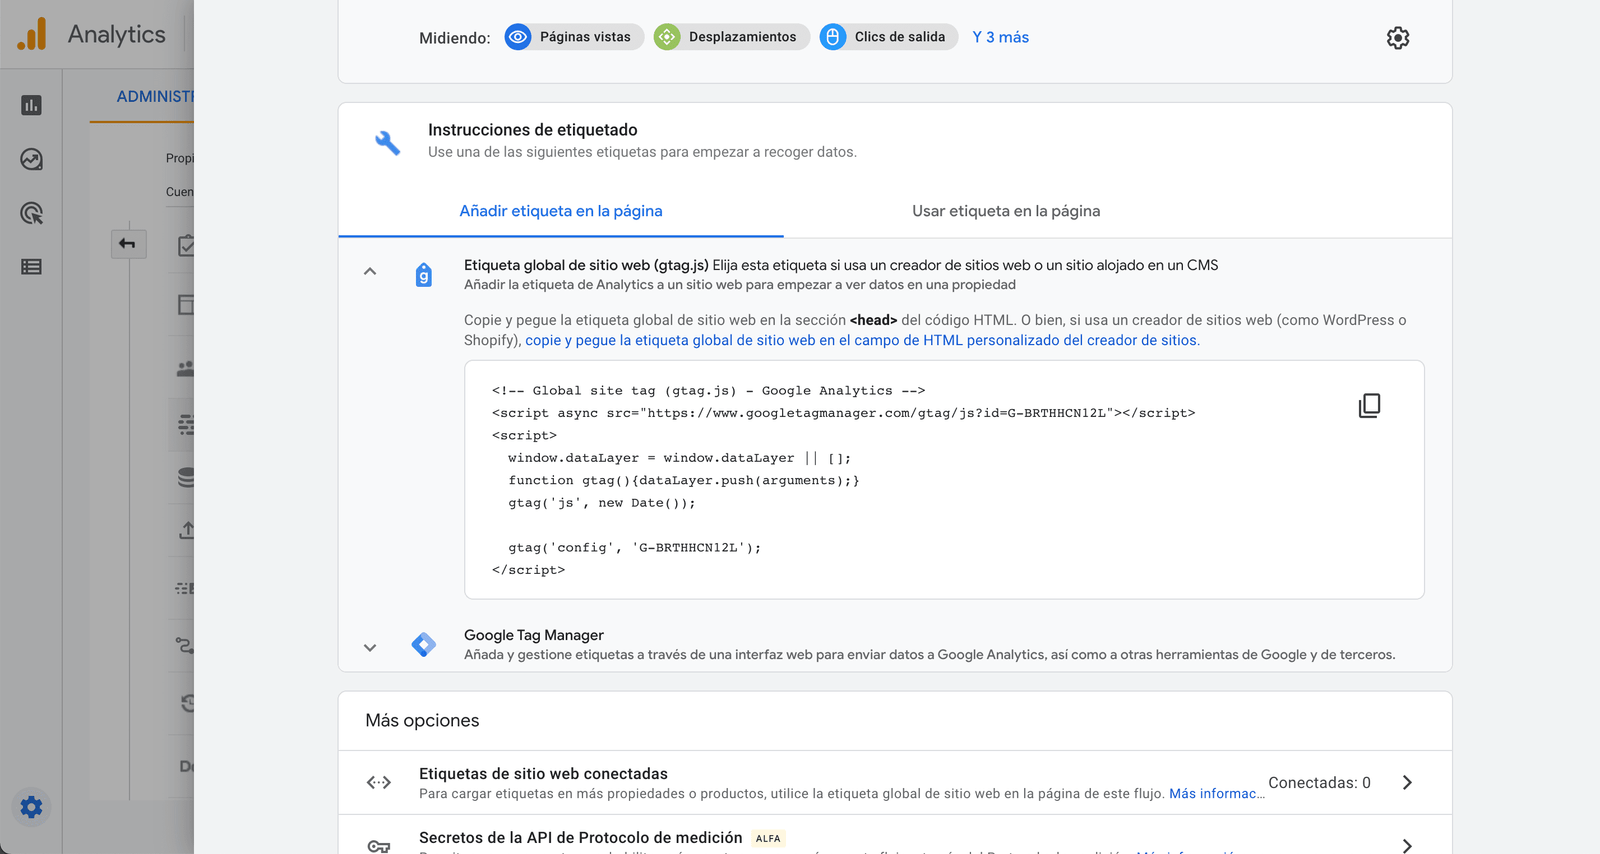Click the Clics de salida chip
This screenshot has height=854, width=1600.
point(887,37)
